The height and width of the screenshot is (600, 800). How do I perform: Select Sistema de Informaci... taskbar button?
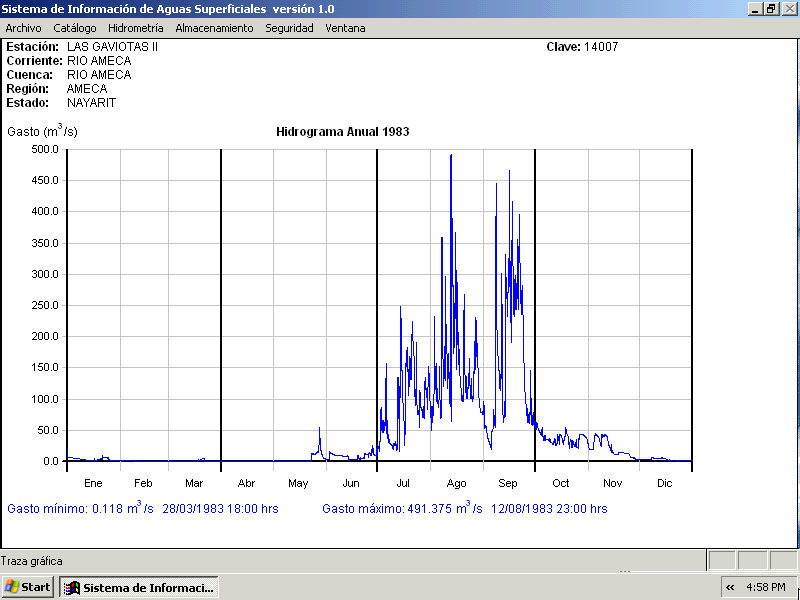pyautogui.click(x=139, y=587)
